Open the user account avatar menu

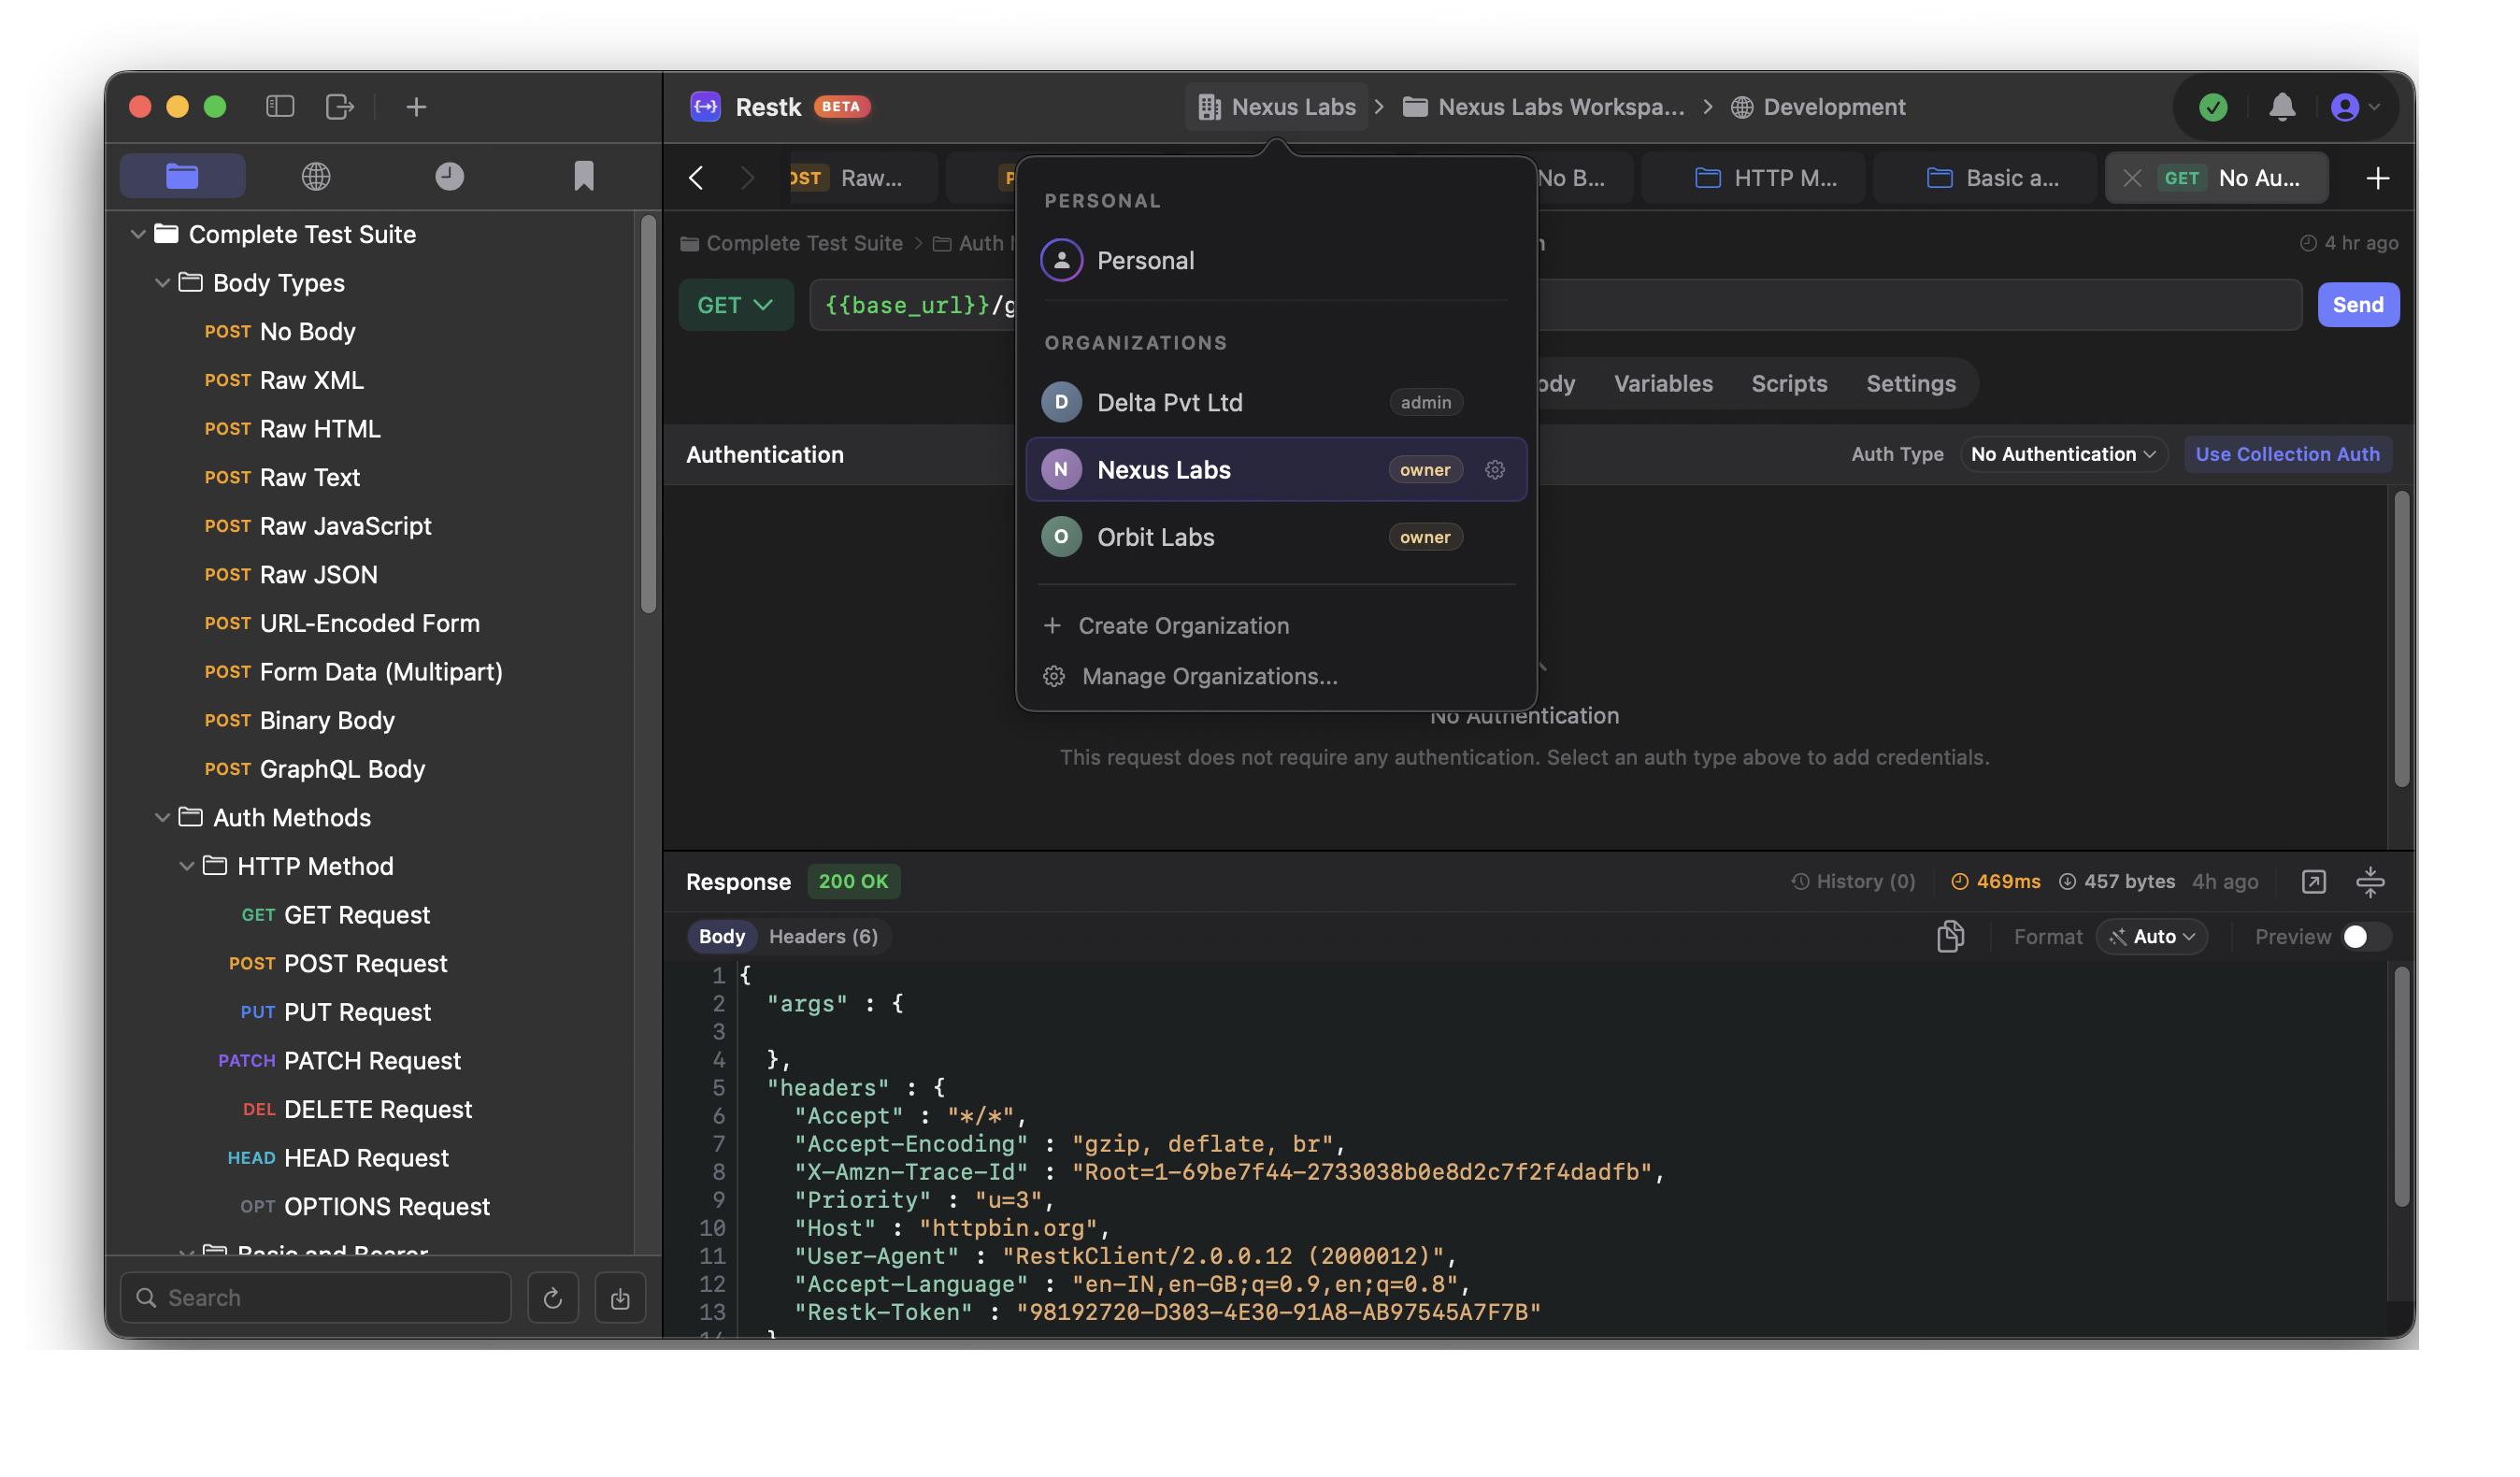point(2354,107)
